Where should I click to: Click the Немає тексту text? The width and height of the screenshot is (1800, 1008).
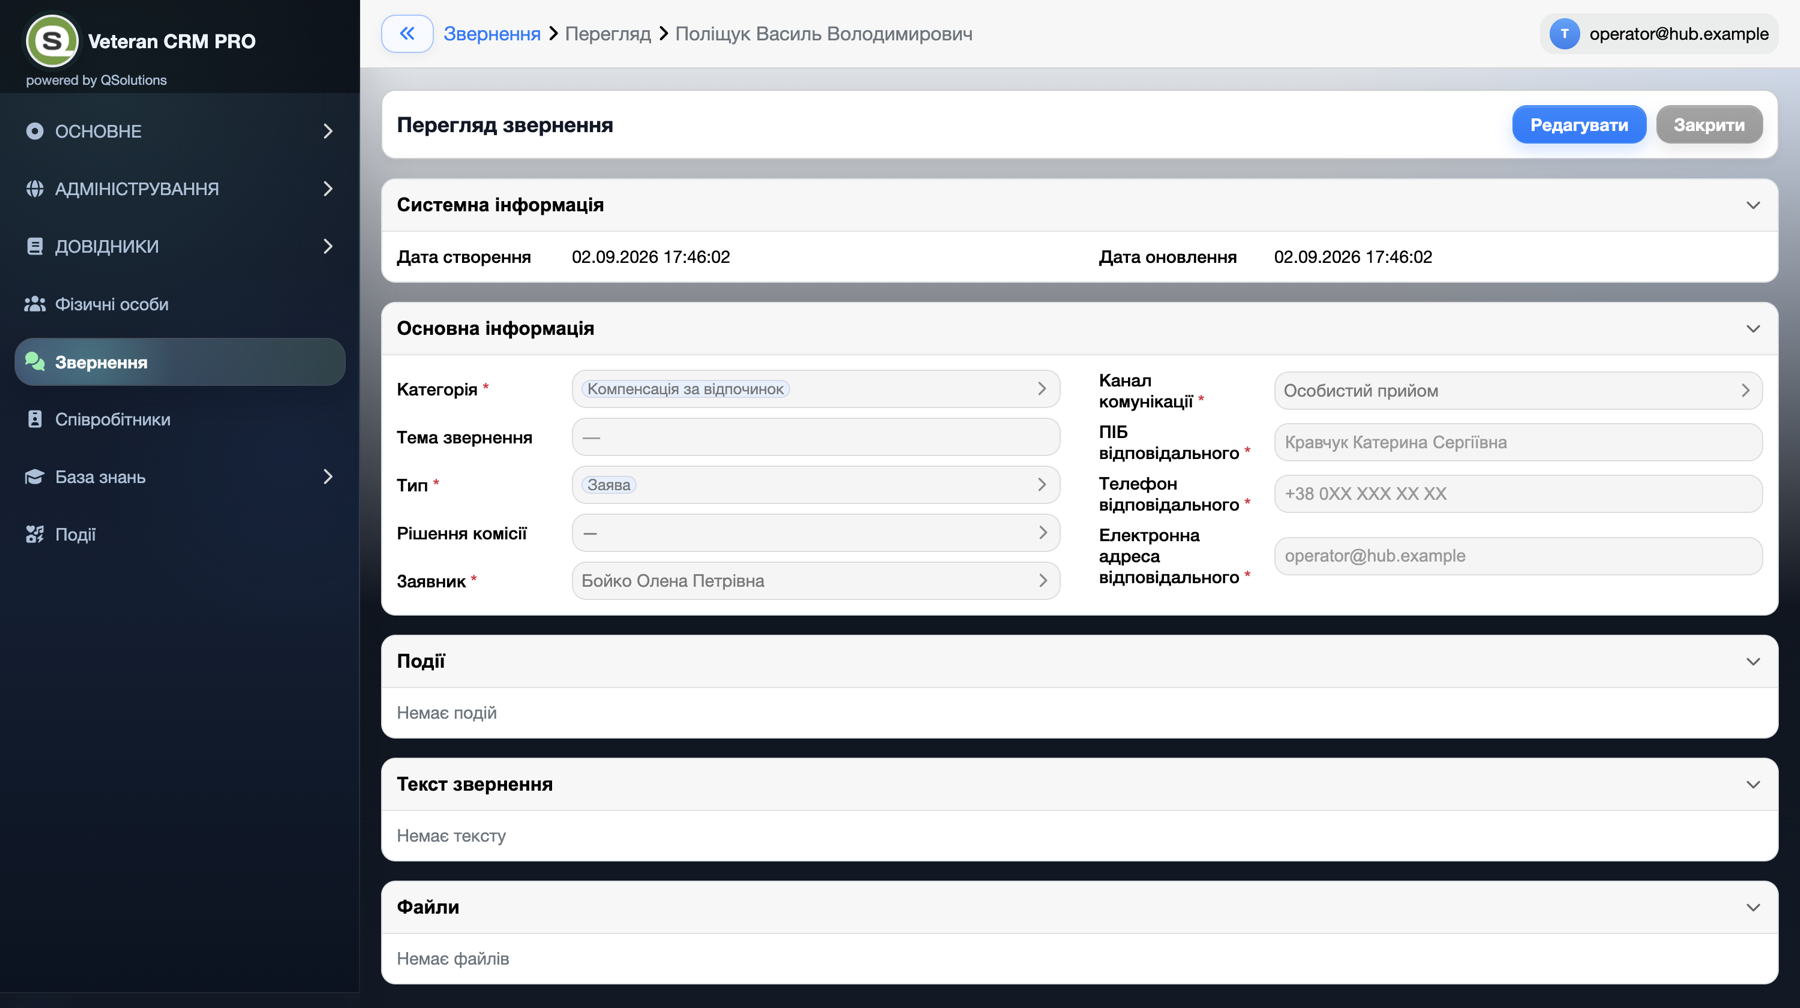pyautogui.click(x=451, y=836)
